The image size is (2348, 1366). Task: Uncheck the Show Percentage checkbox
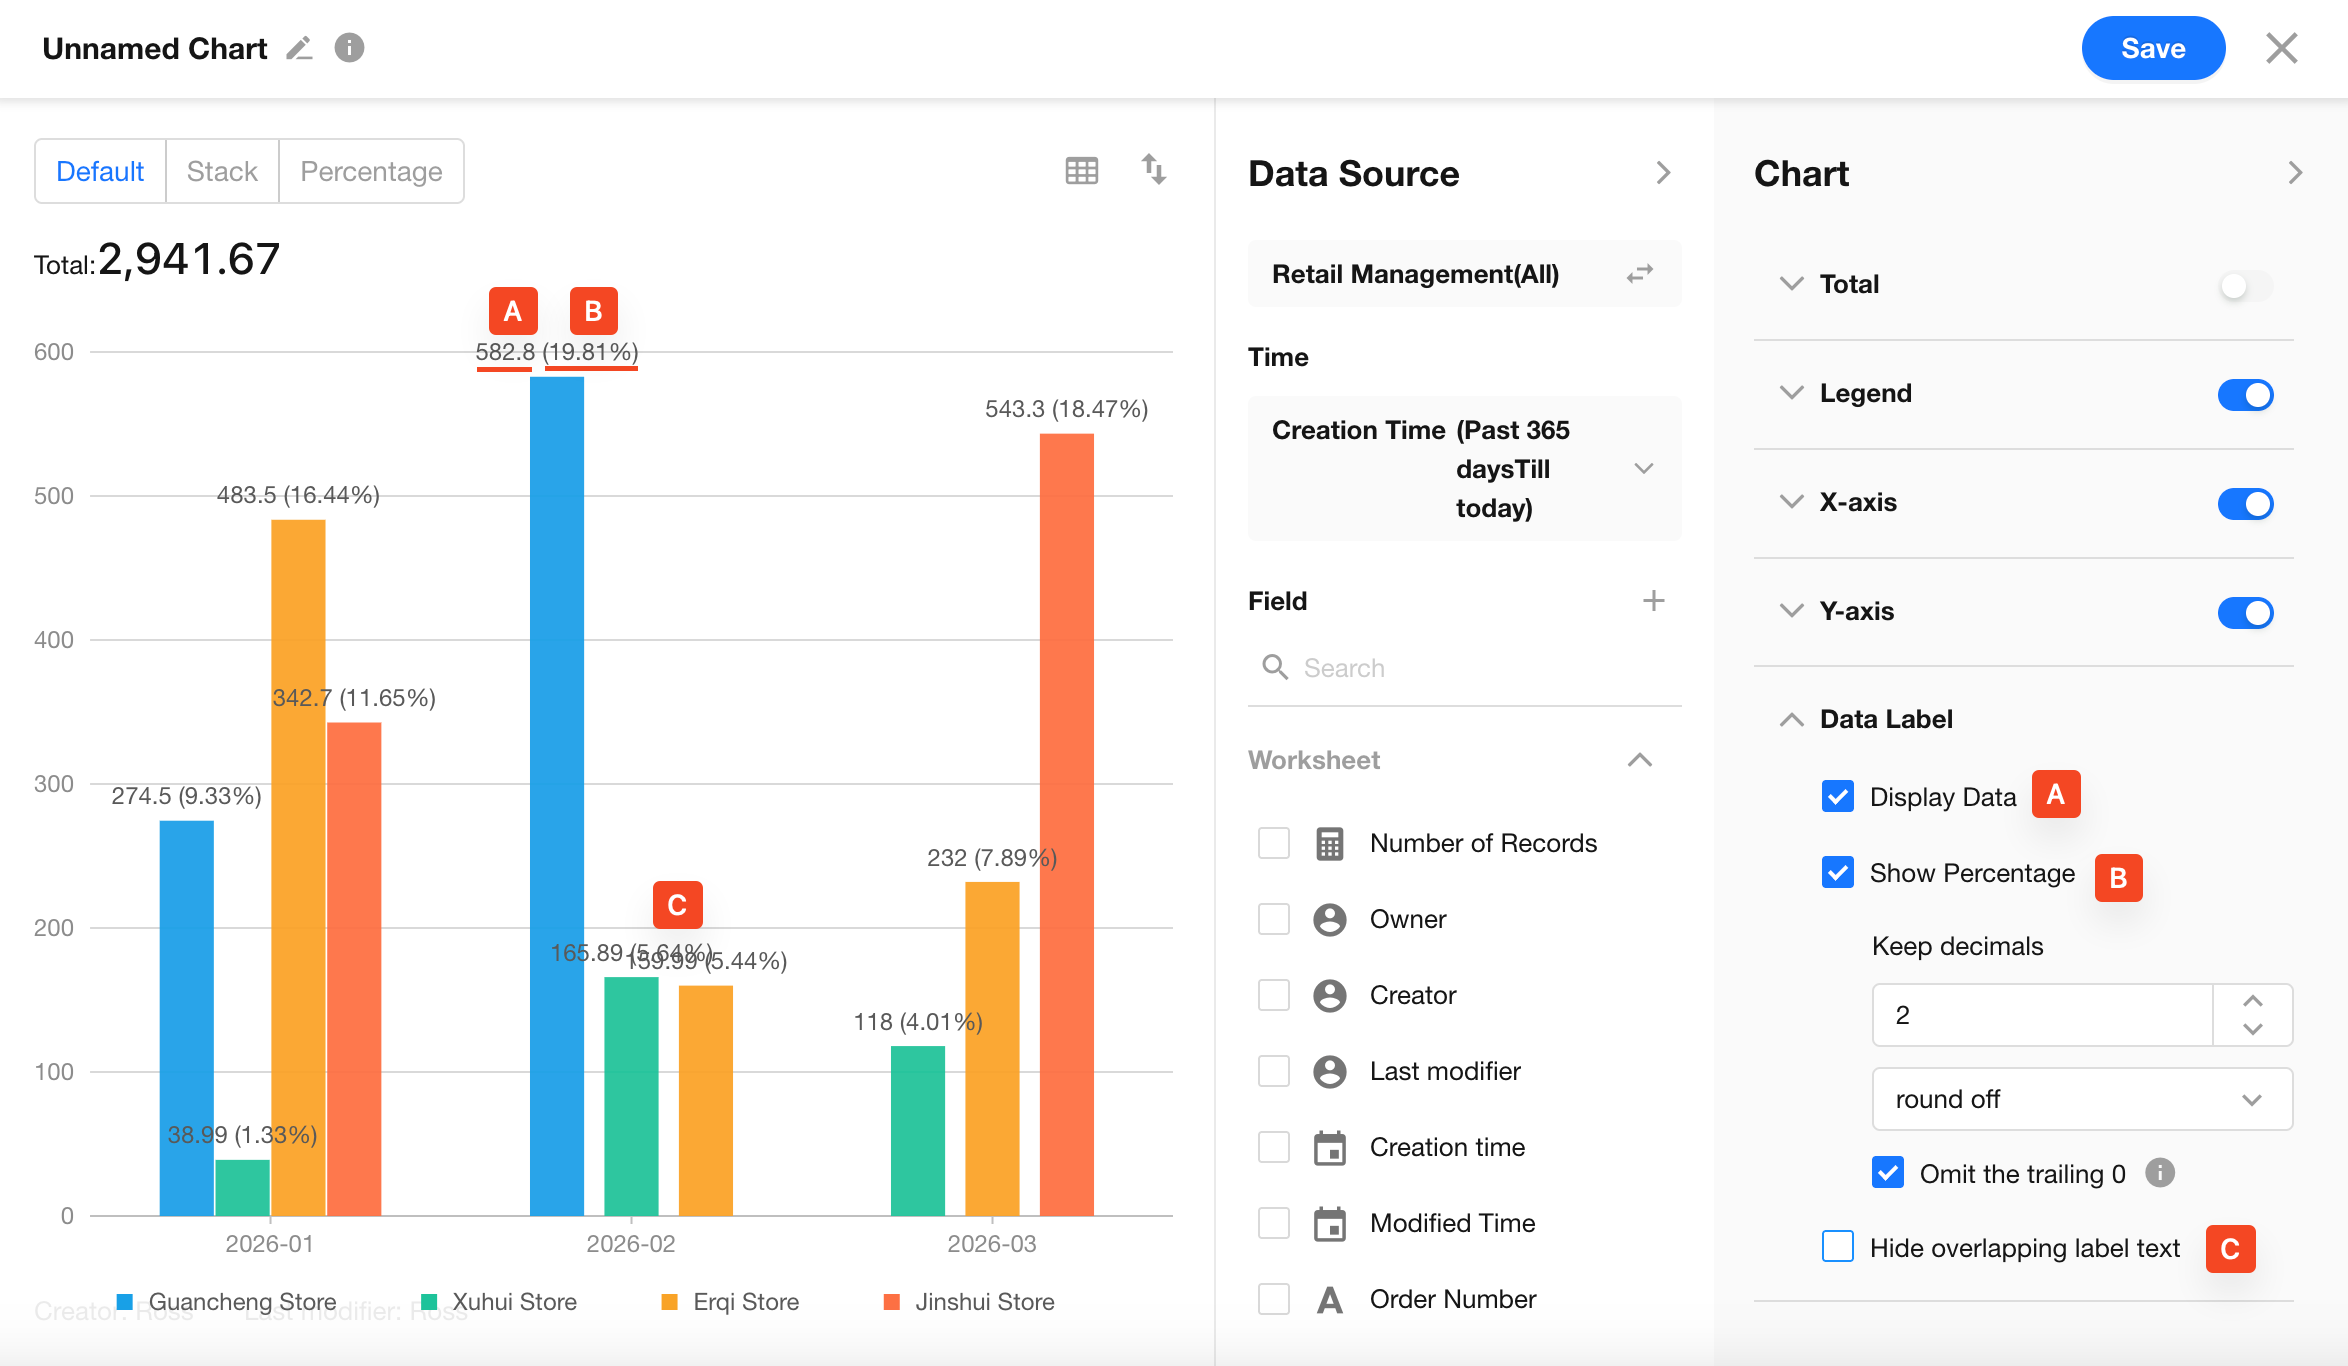1838,873
